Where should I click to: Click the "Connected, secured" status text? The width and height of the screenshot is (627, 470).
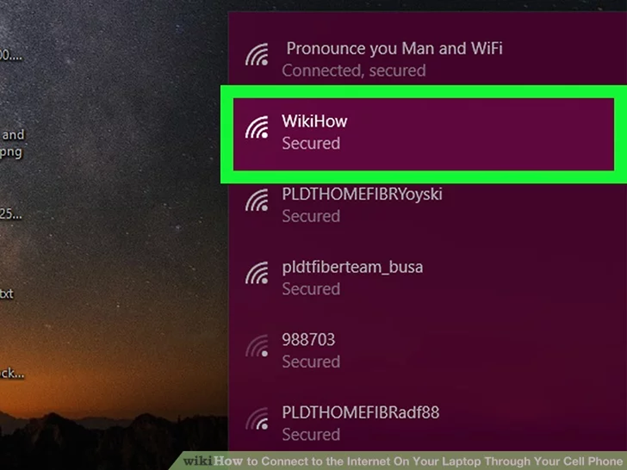click(354, 71)
